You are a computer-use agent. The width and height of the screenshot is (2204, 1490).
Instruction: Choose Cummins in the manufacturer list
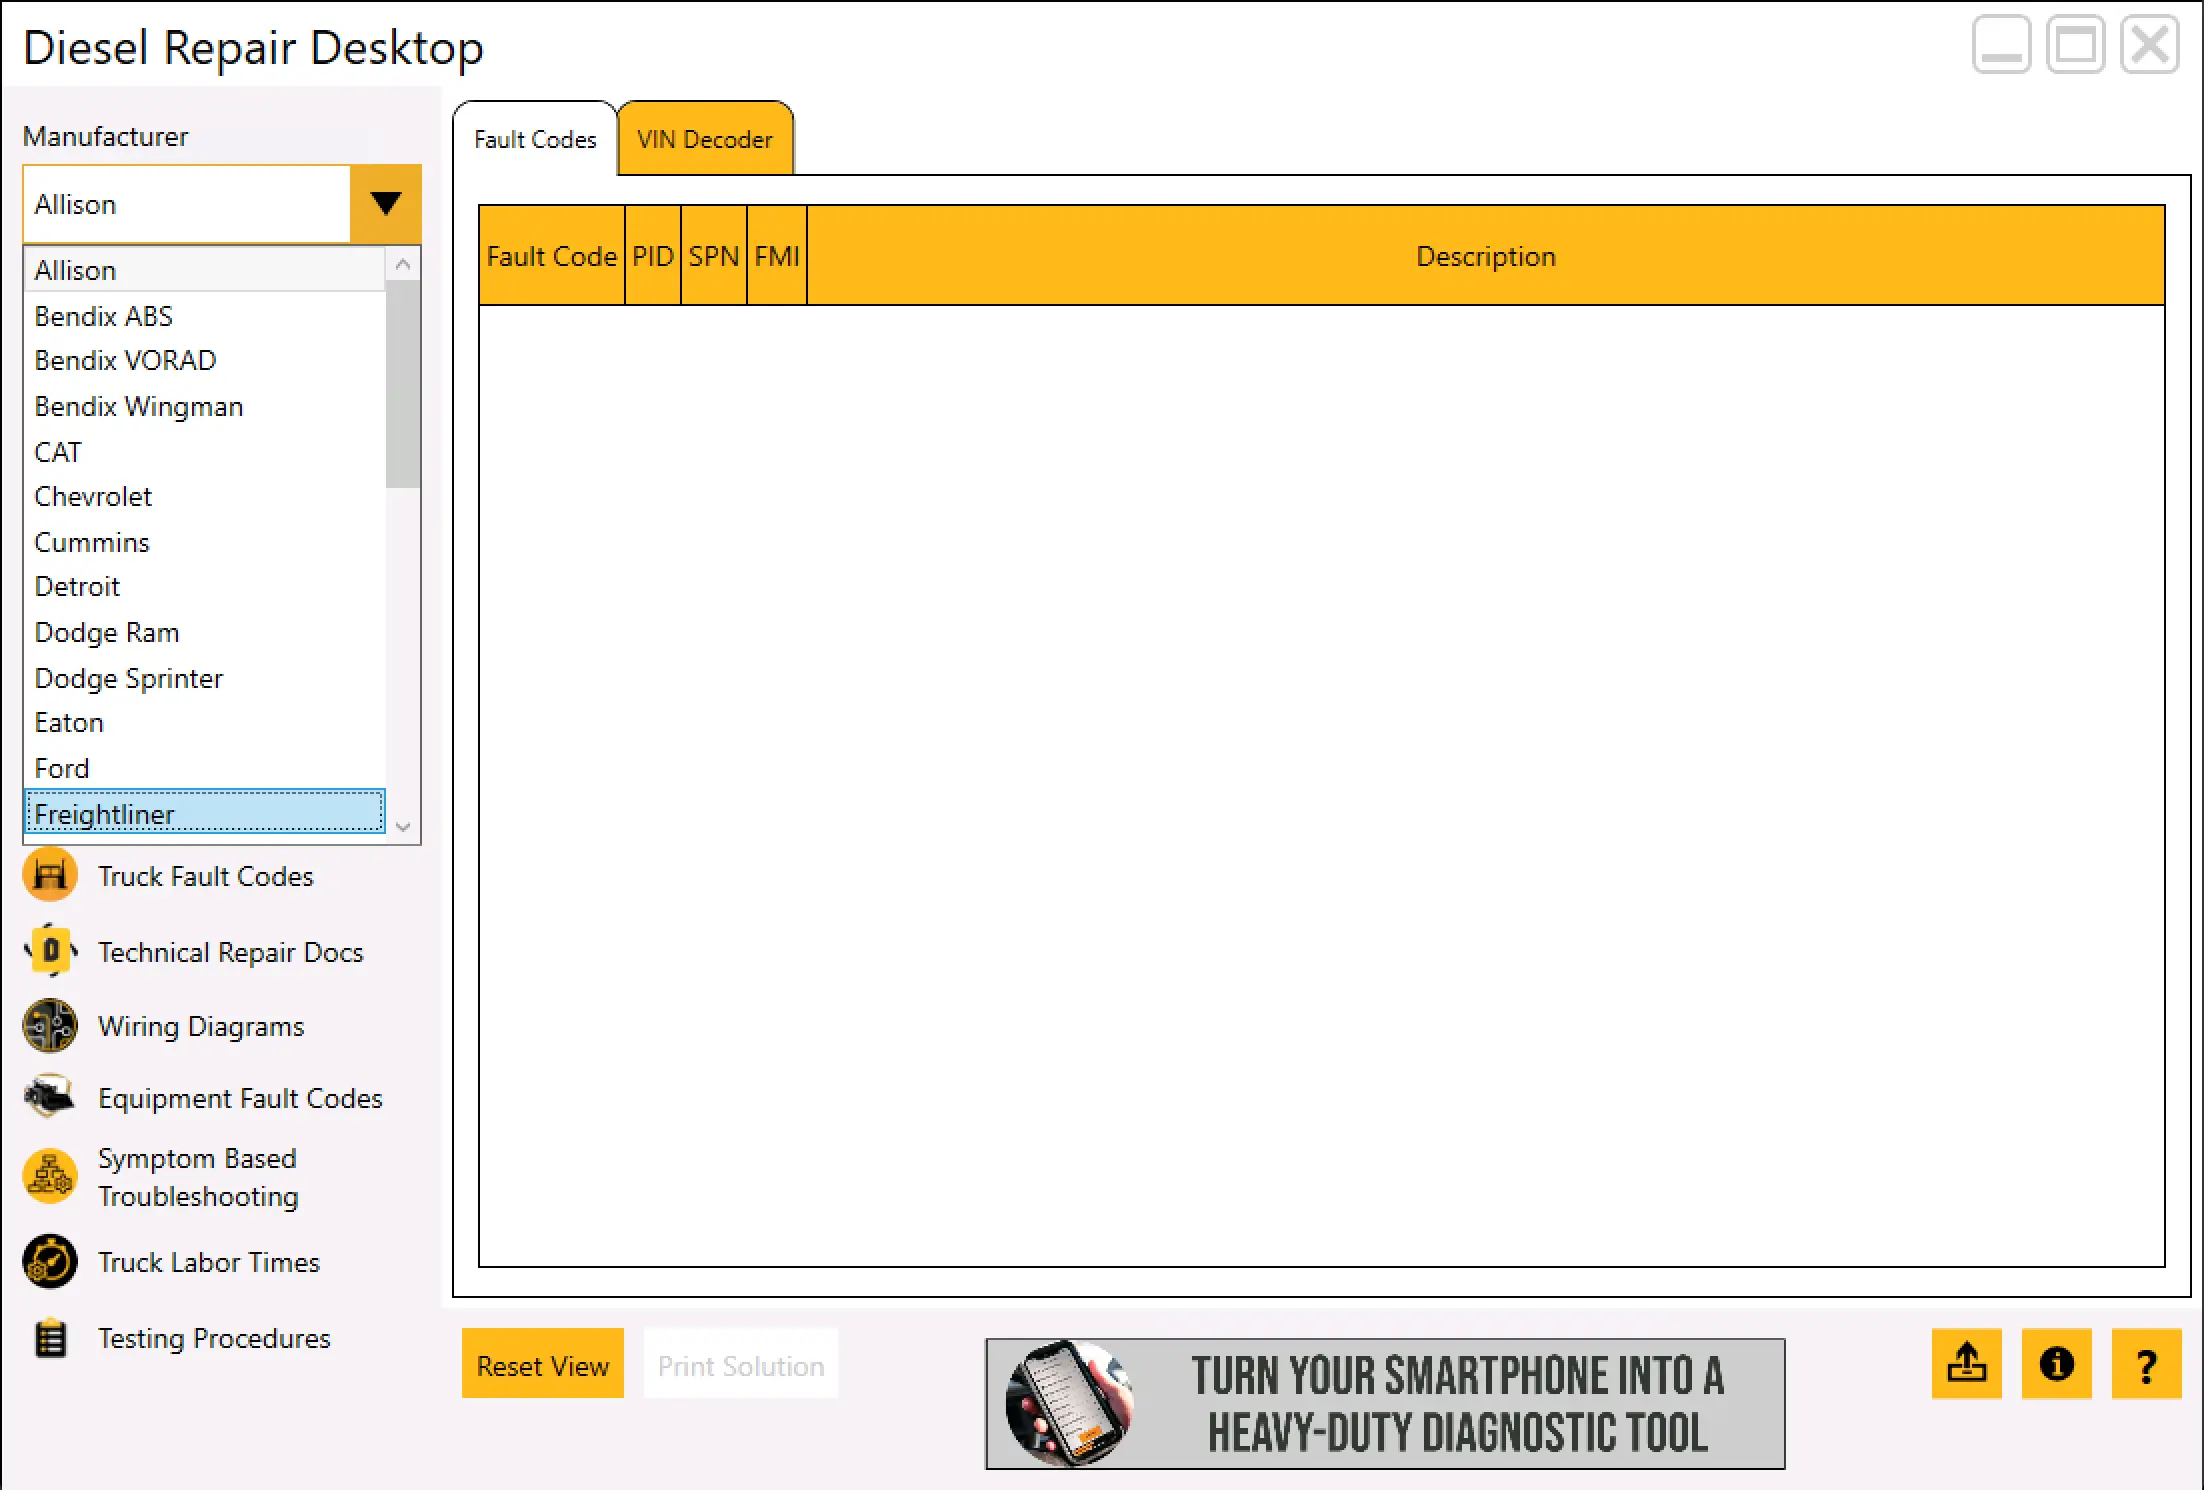point(92,542)
